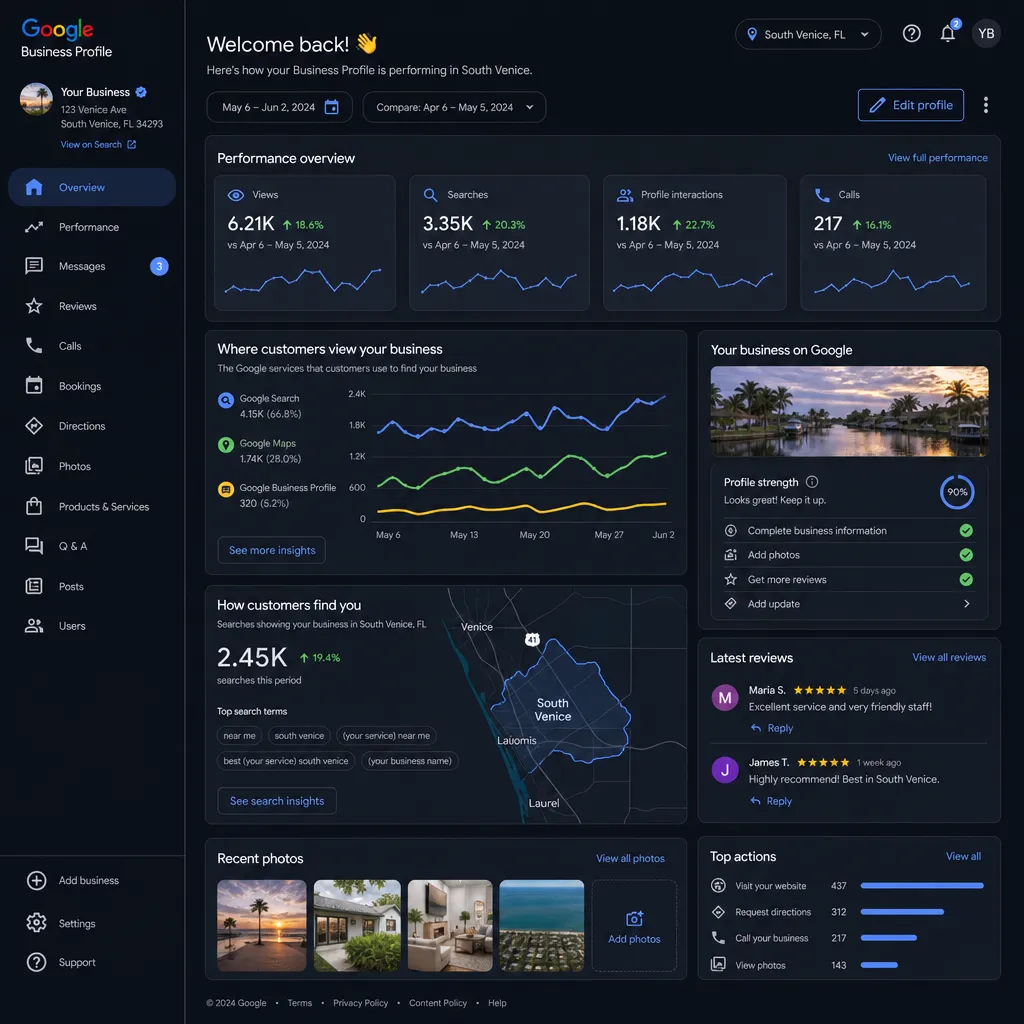Open the house exterior photo thumbnail
Screen dimensions: 1024x1024
(357, 925)
